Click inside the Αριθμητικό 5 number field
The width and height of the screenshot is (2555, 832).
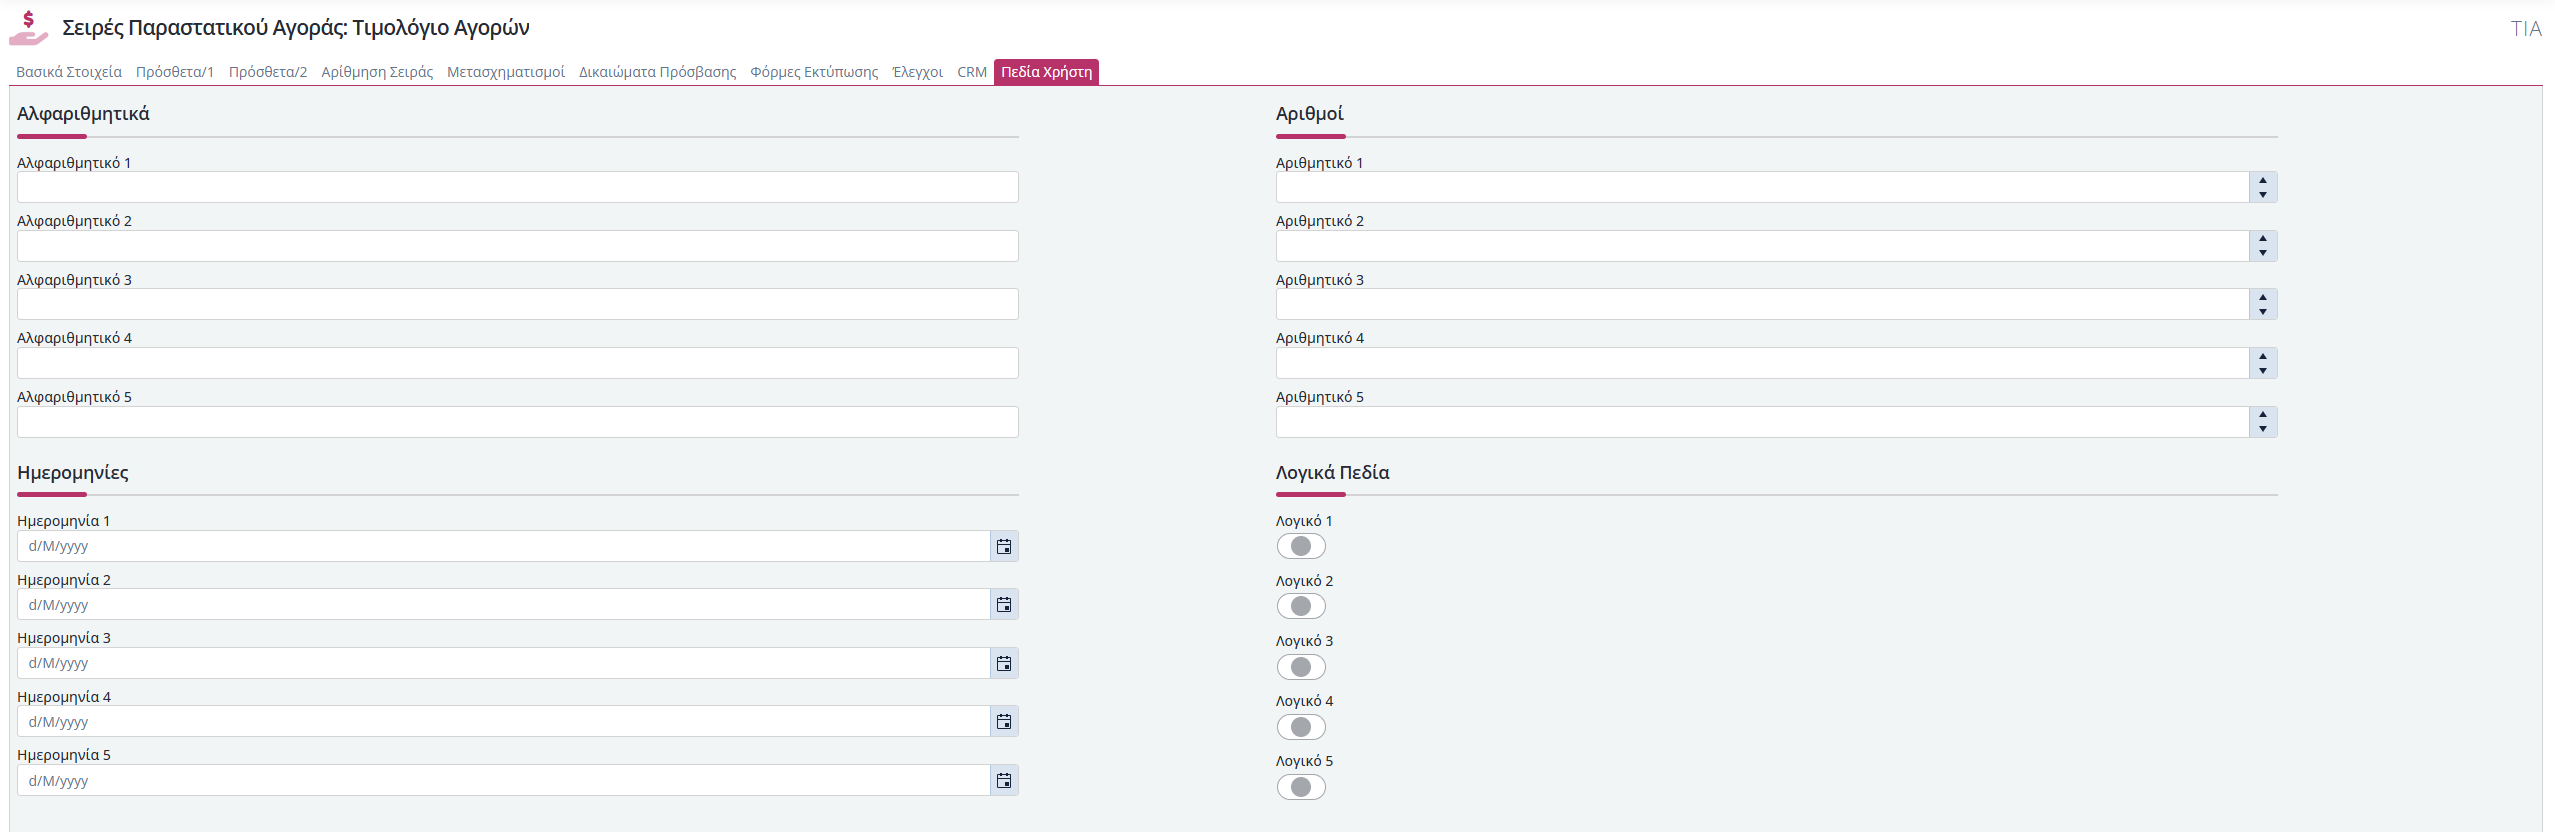coord(1763,422)
